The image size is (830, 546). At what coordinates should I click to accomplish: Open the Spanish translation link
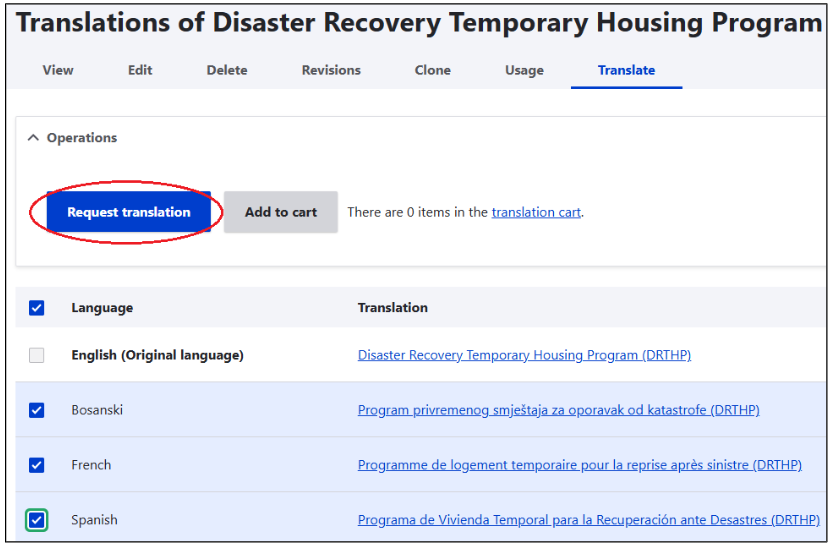pyautogui.click(x=588, y=520)
